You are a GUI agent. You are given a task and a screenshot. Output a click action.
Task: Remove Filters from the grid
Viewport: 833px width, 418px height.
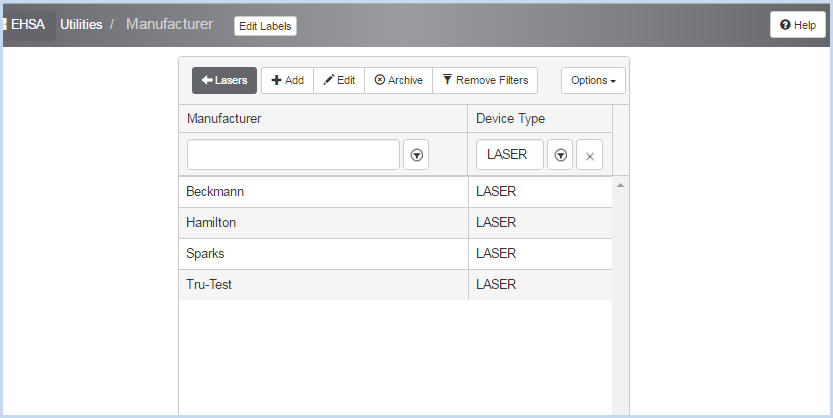[485, 80]
